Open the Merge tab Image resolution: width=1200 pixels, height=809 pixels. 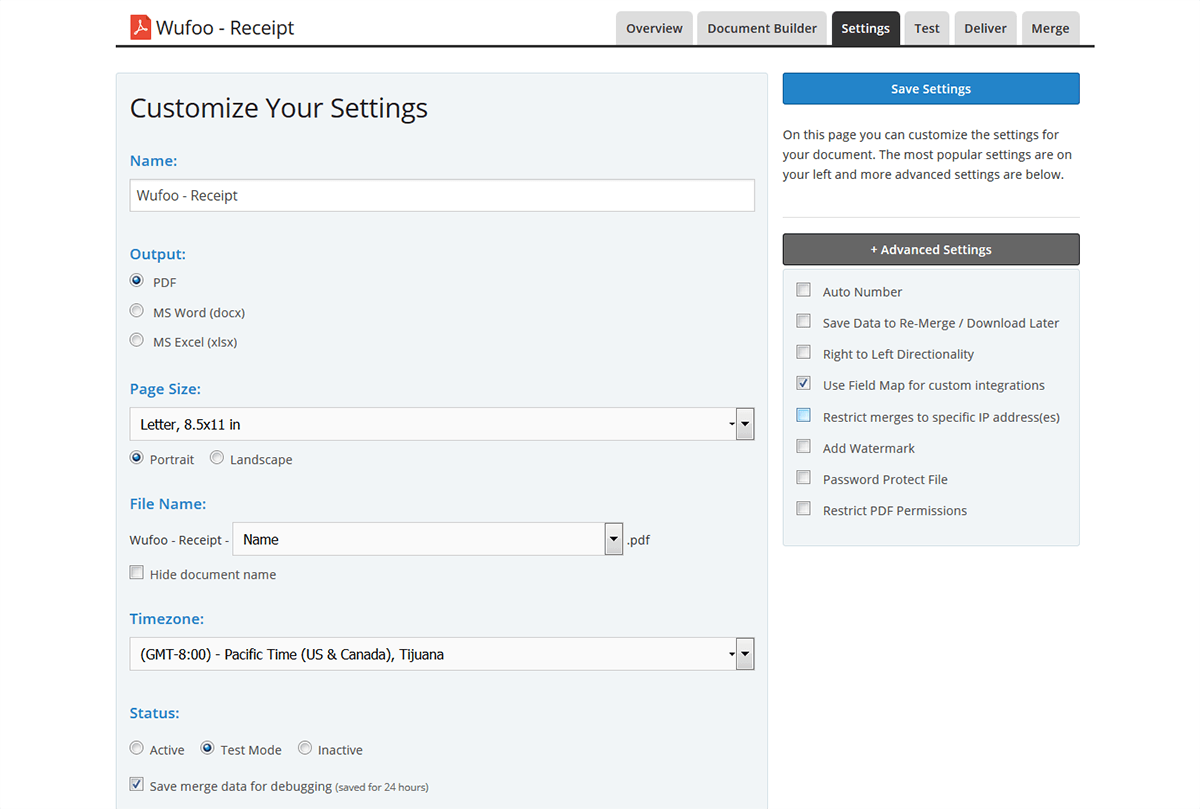point(1050,29)
